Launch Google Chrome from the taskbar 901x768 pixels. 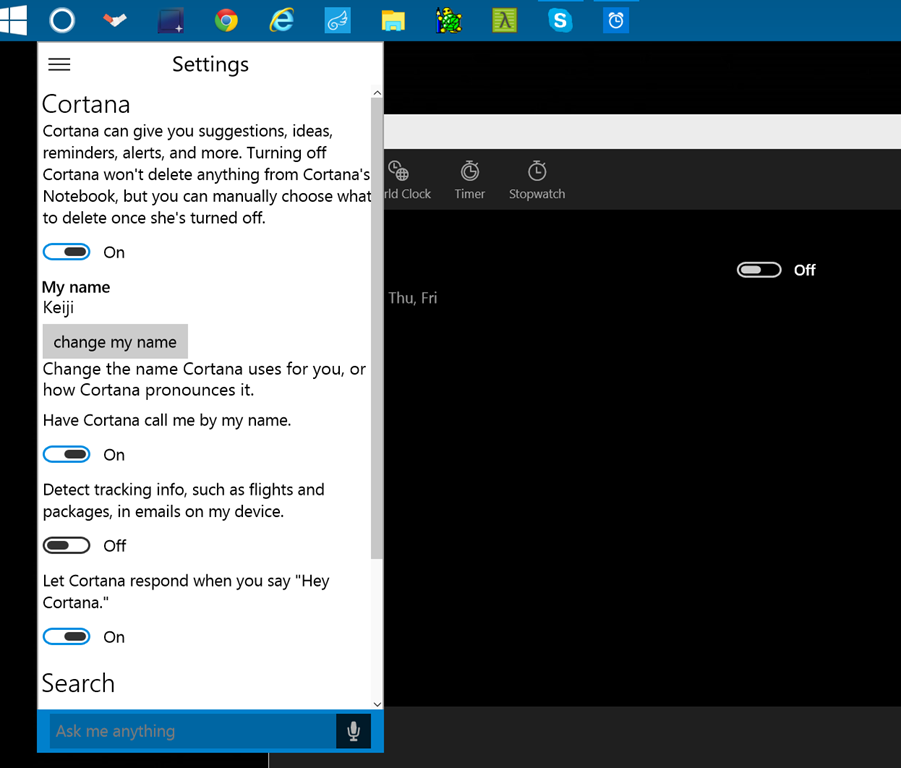[x=226, y=20]
